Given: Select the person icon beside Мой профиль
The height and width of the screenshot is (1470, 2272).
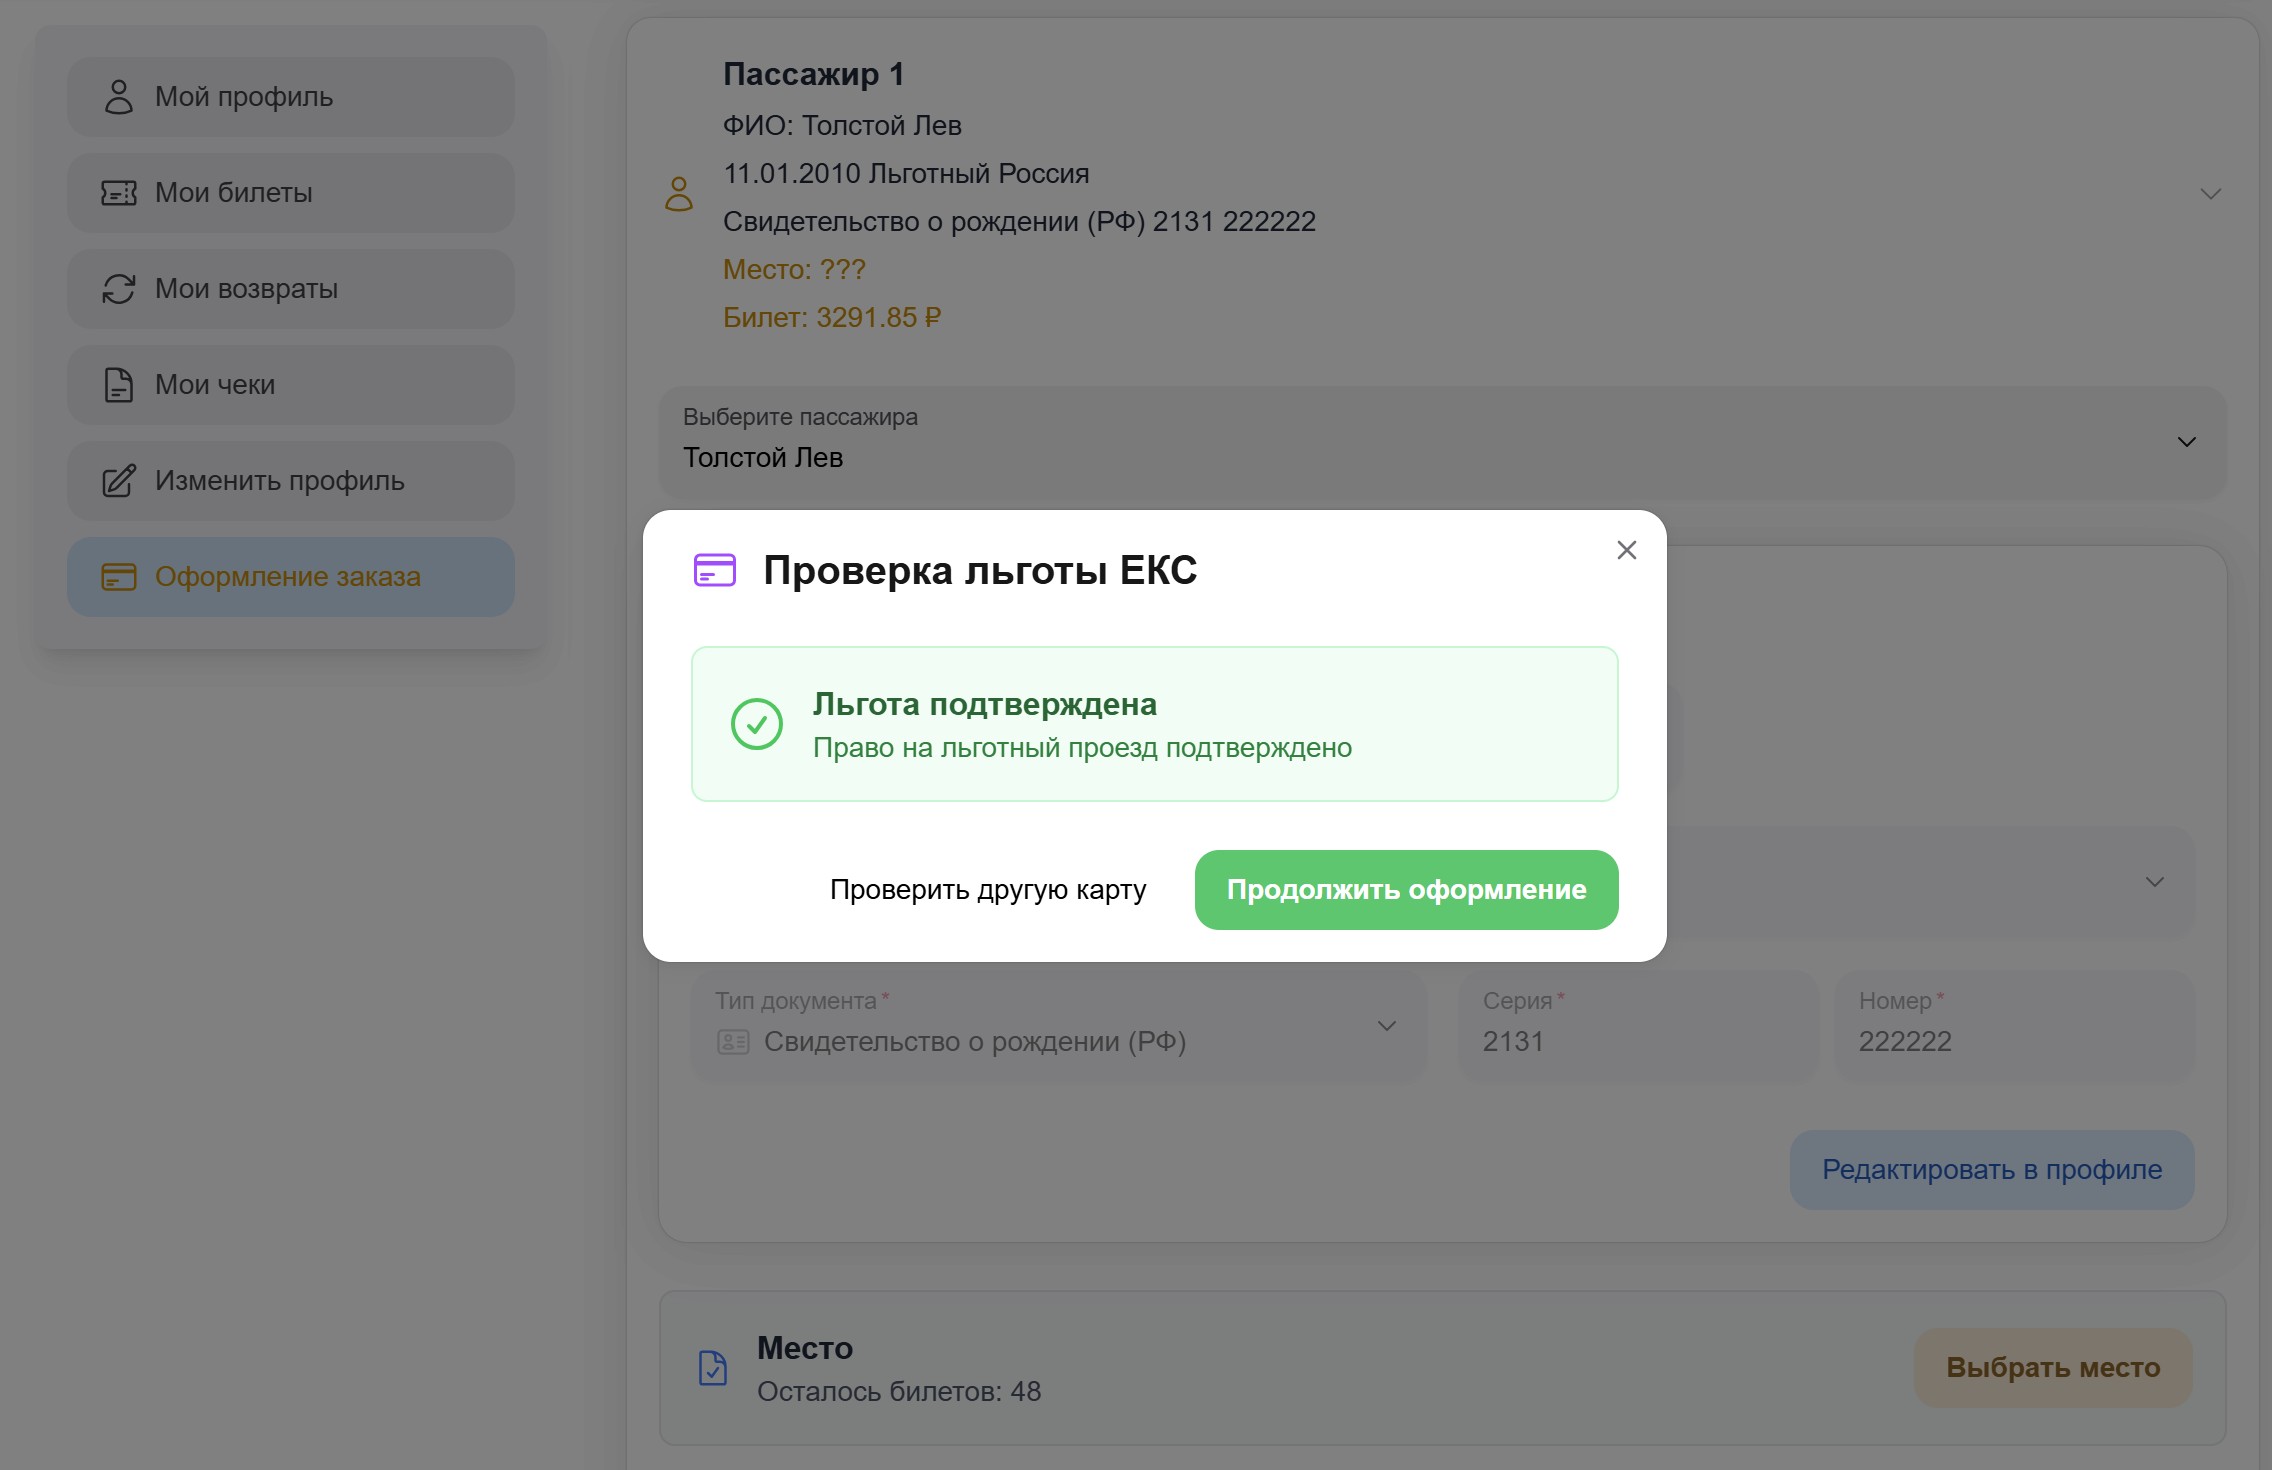Looking at the screenshot, I should point(119,96).
